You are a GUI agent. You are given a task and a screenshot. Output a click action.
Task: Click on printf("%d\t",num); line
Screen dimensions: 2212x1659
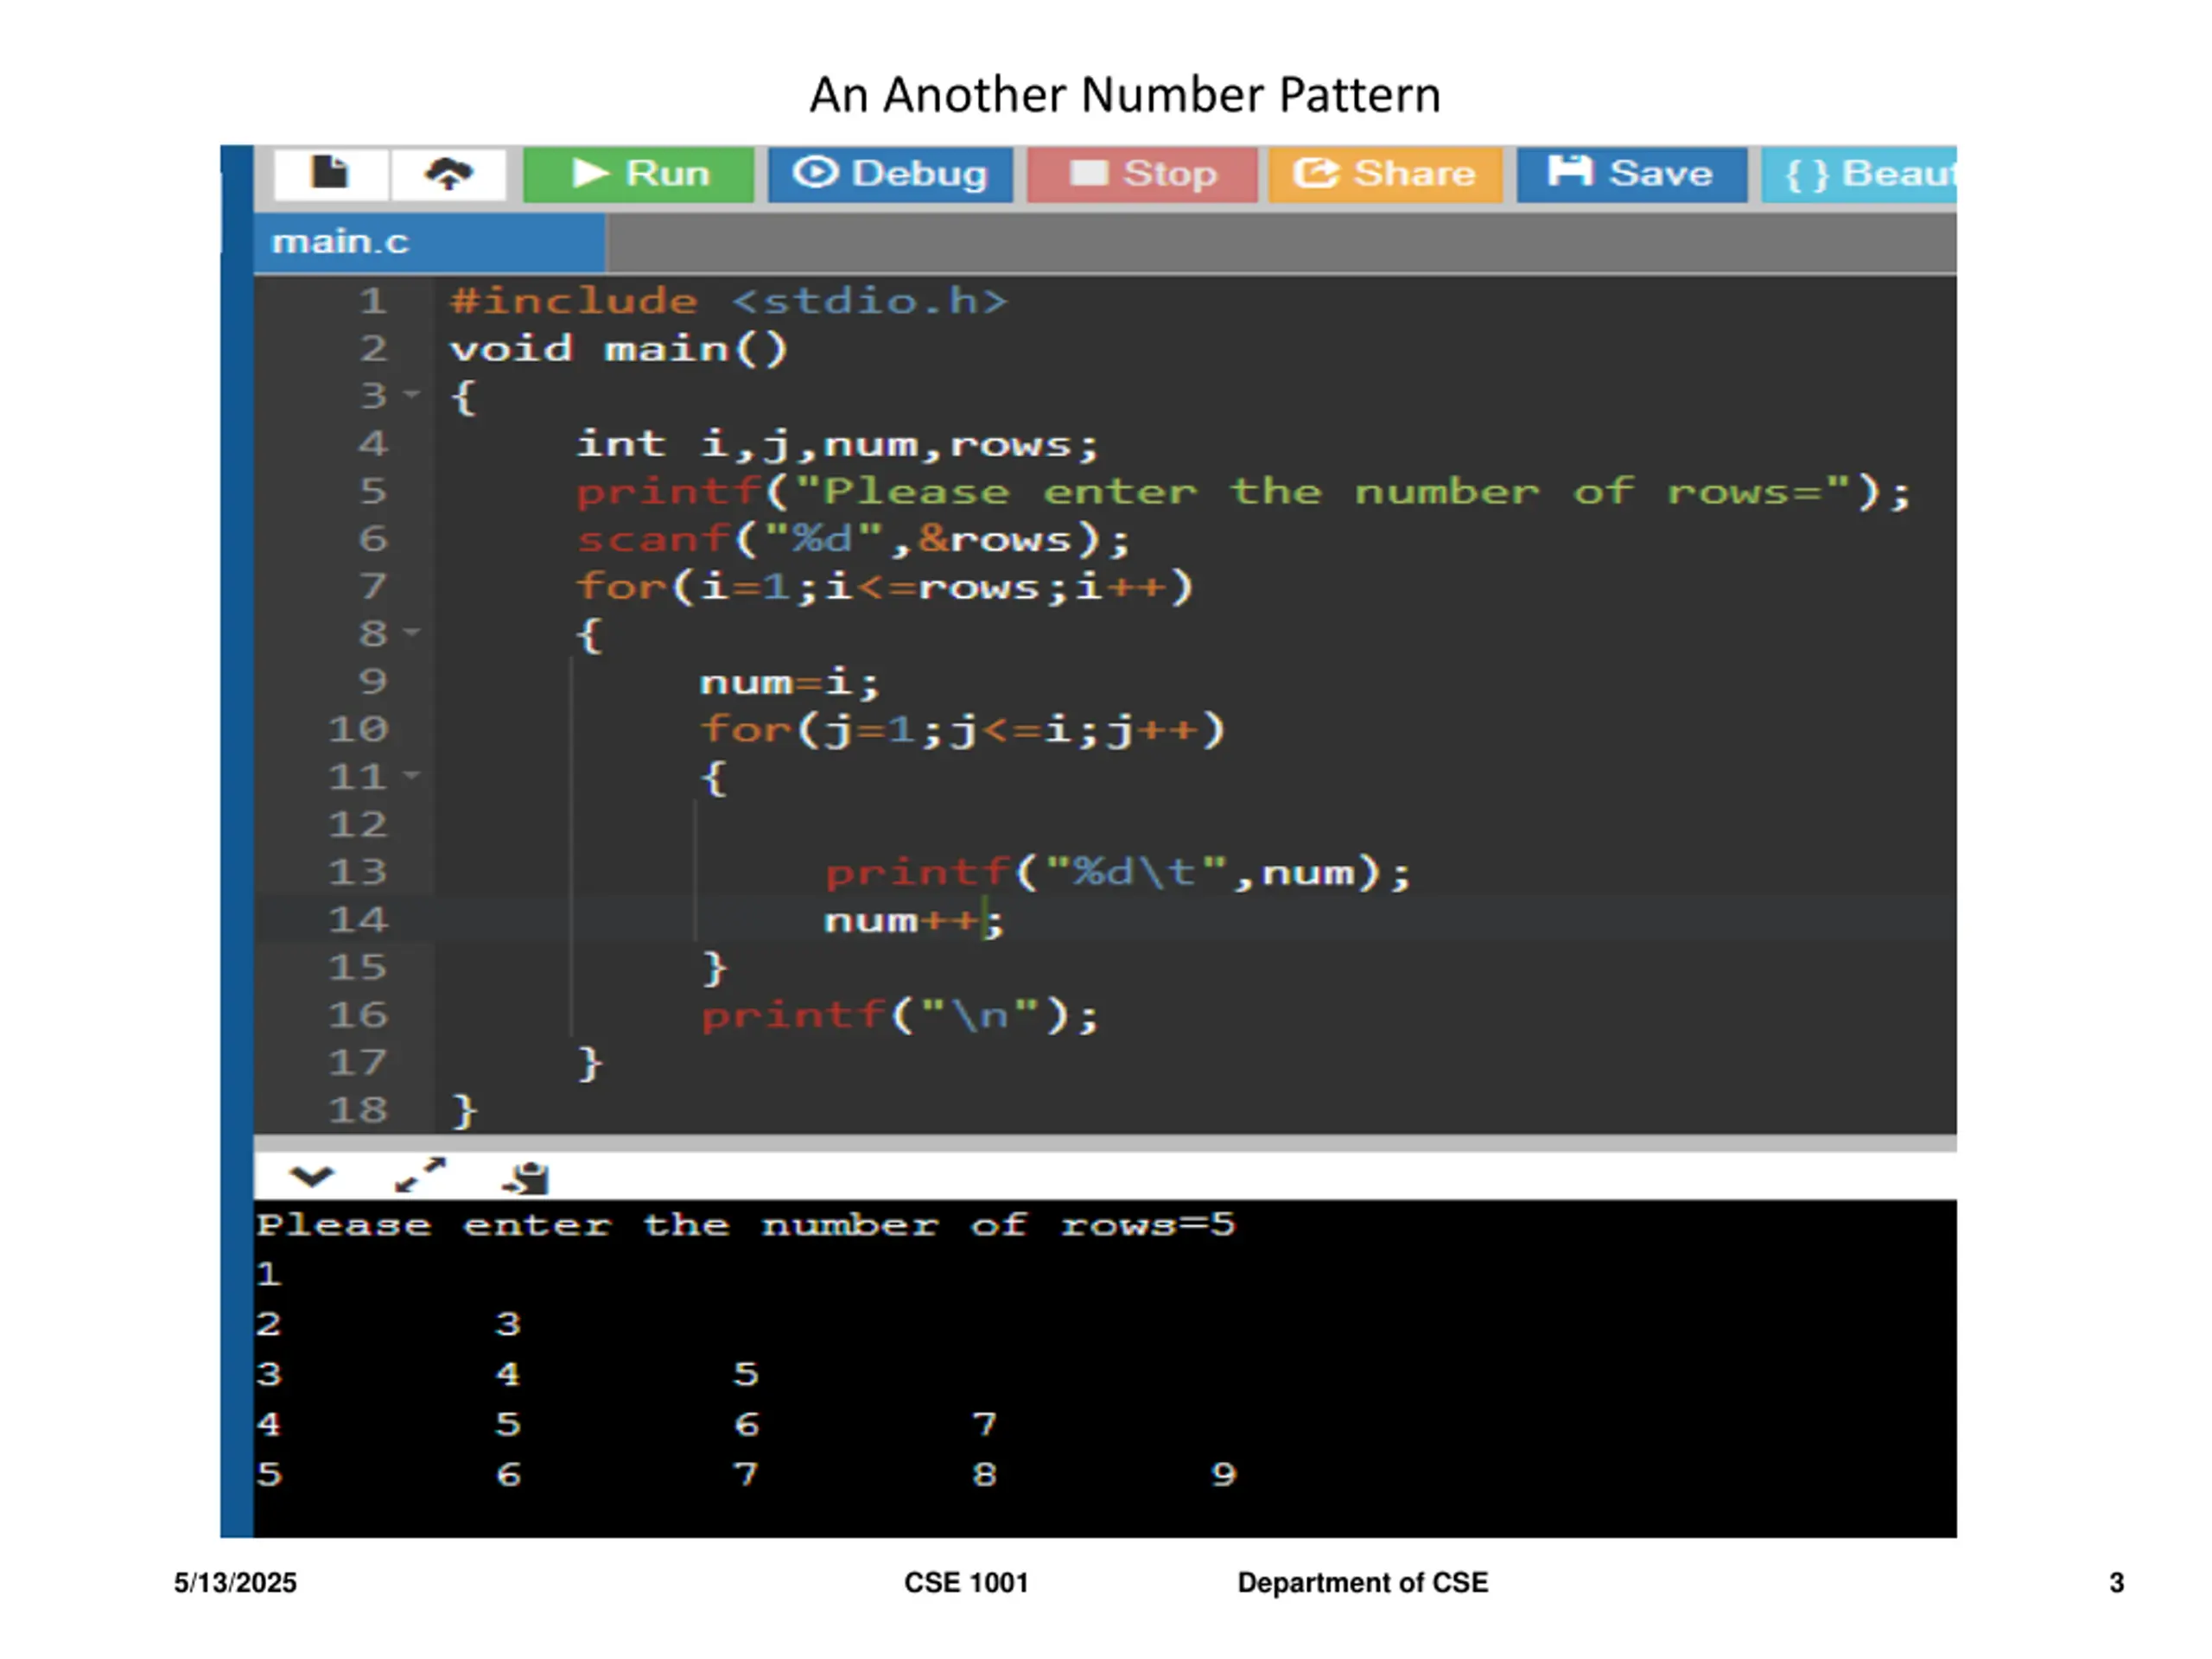[x=1118, y=873]
